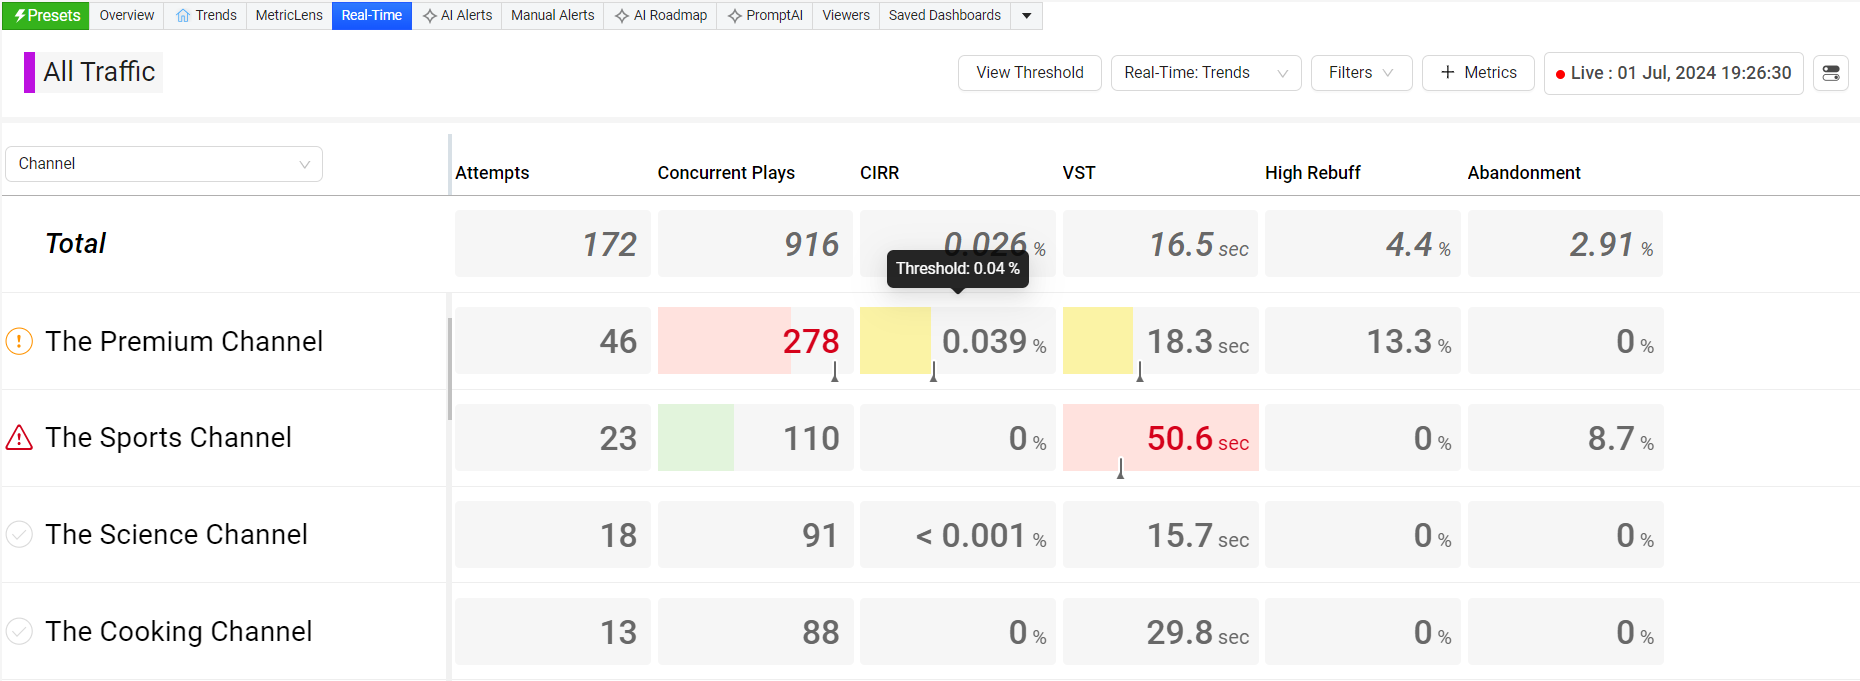Open the Real-Time: Trends dropdown
Viewport: 1860px width, 681px height.
coord(1205,73)
